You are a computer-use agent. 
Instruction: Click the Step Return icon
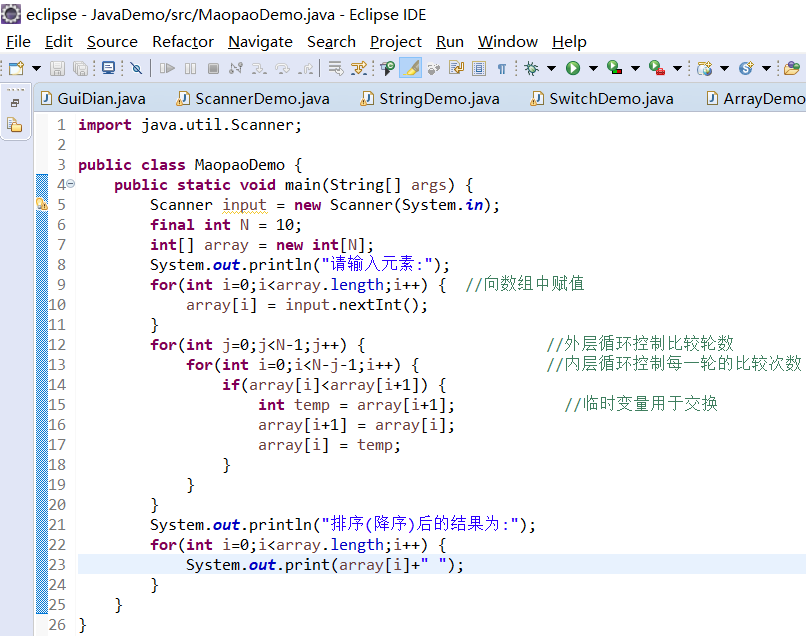coord(306,68)
